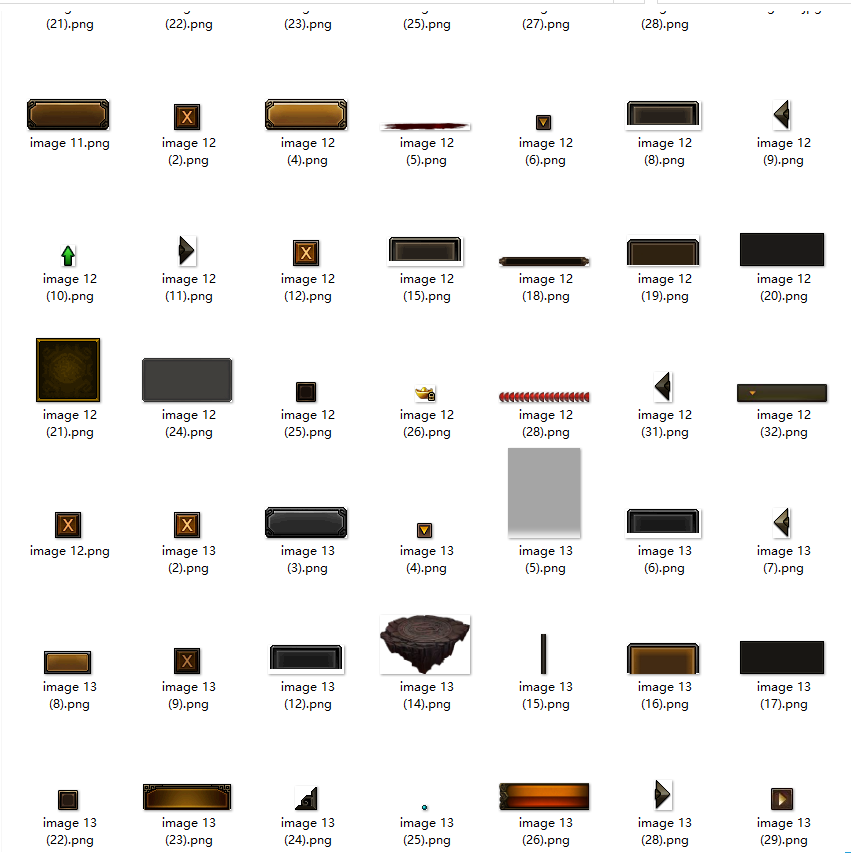Click the stone table image 13 (14).png

coord(426,645)
